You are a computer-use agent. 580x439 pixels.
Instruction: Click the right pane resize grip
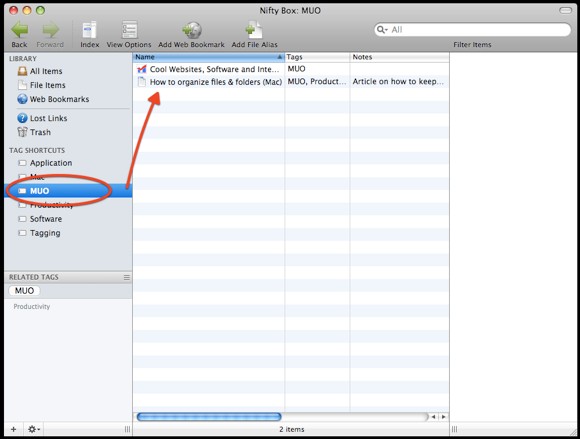point(454,429)
